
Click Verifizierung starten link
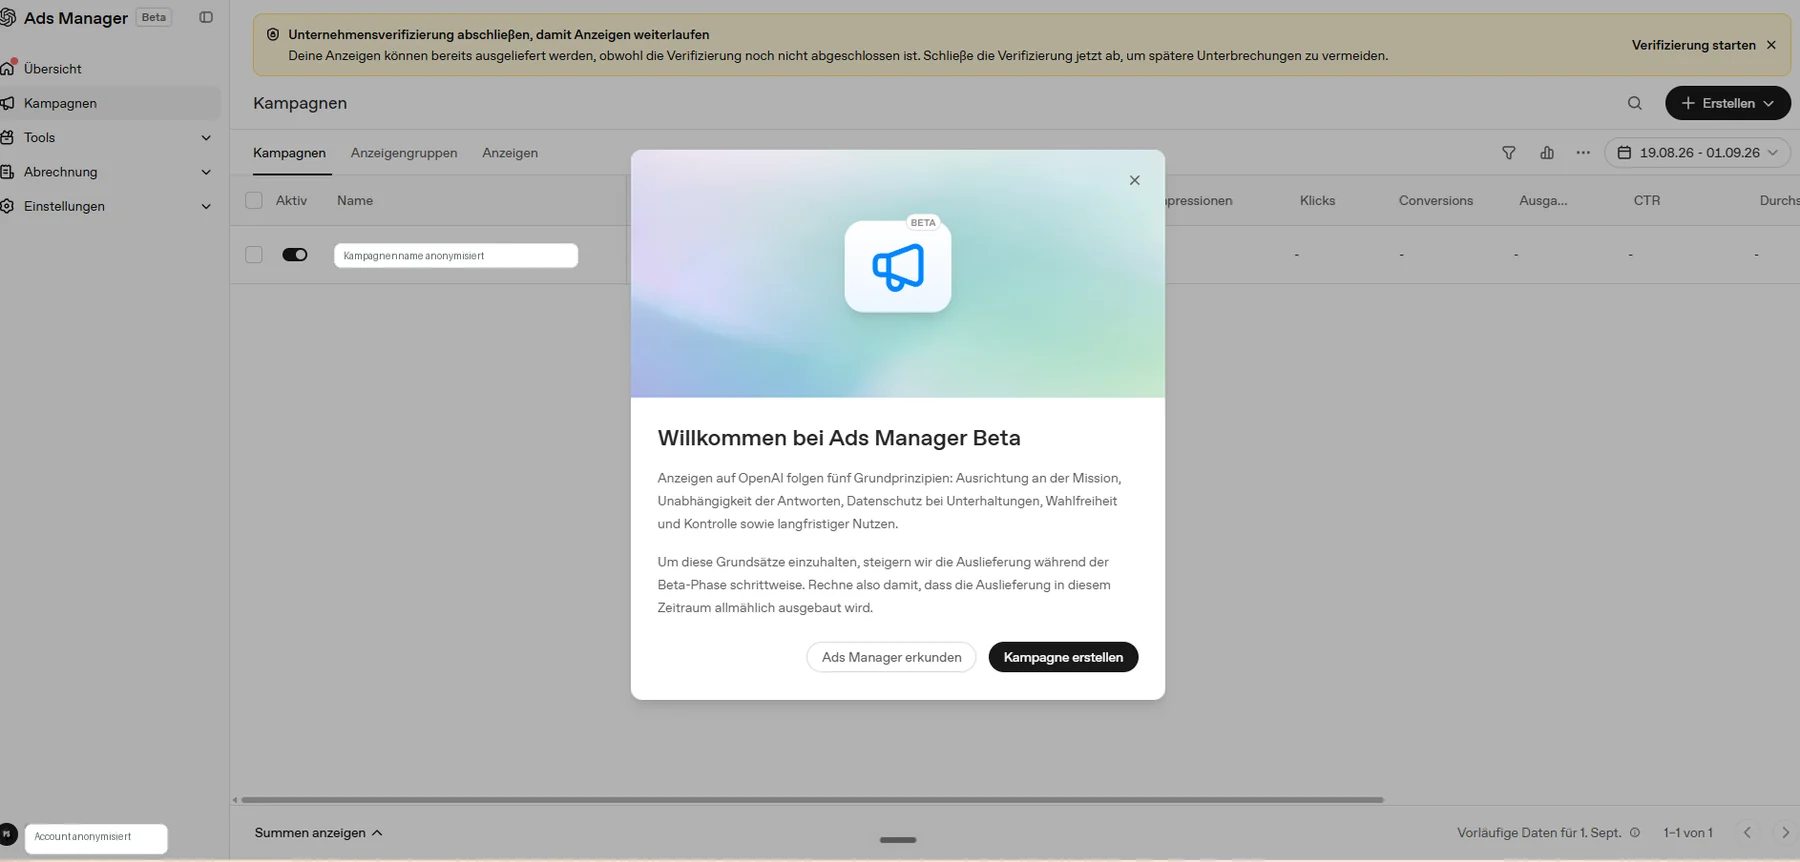tap(1693, 45)
